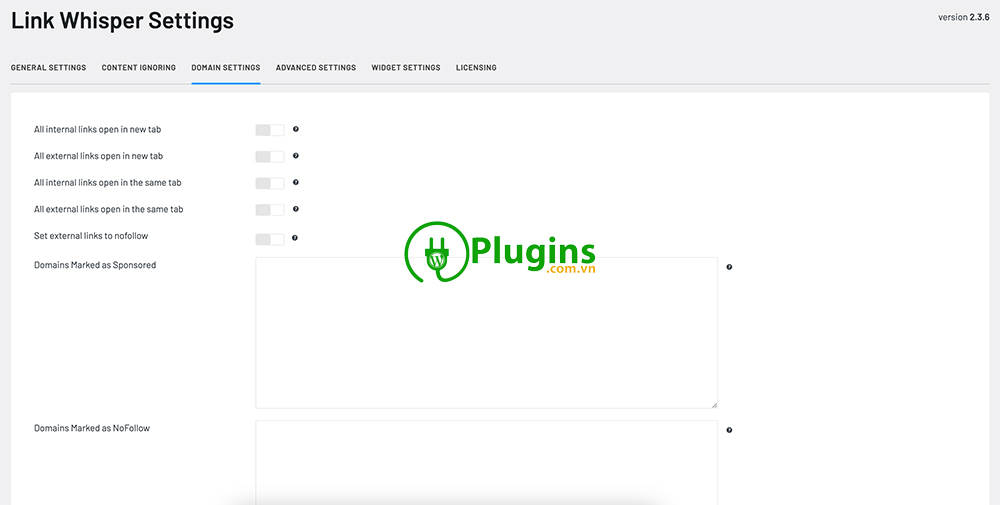The image size is (1000, 505).
Task: Click help icon for external links same tab
Action: click(296, 209)
